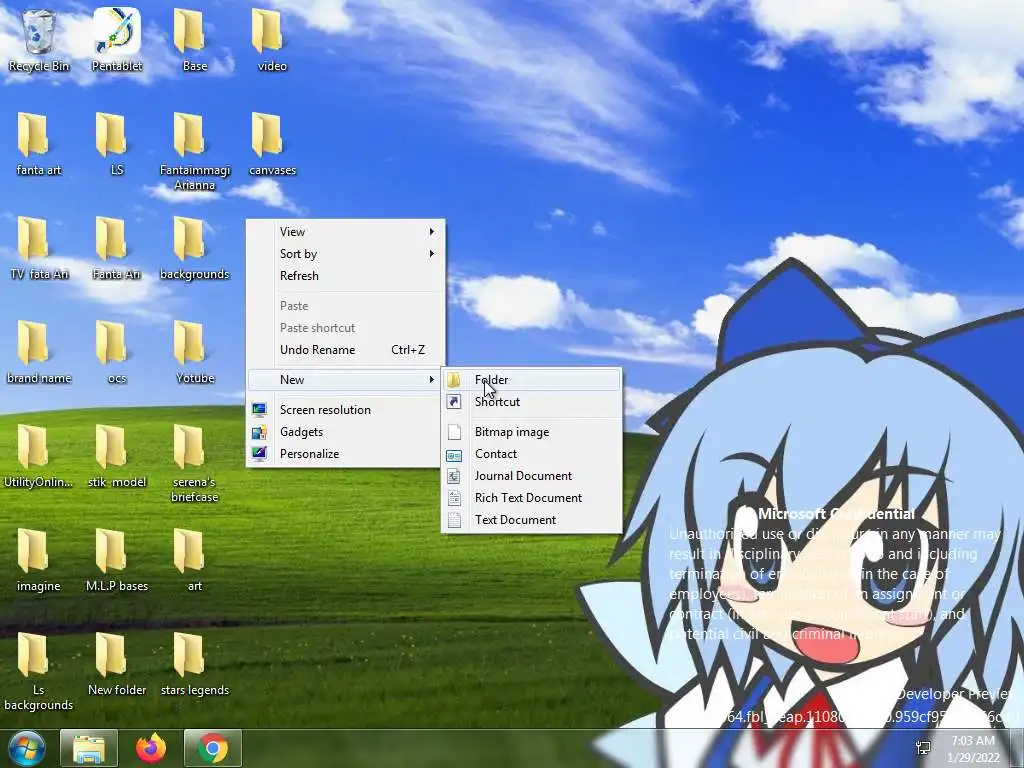The width and height of the screenshot is (1024, 768).
Task: Select the backgrounds folder
Action: click(x=195, y=248)
